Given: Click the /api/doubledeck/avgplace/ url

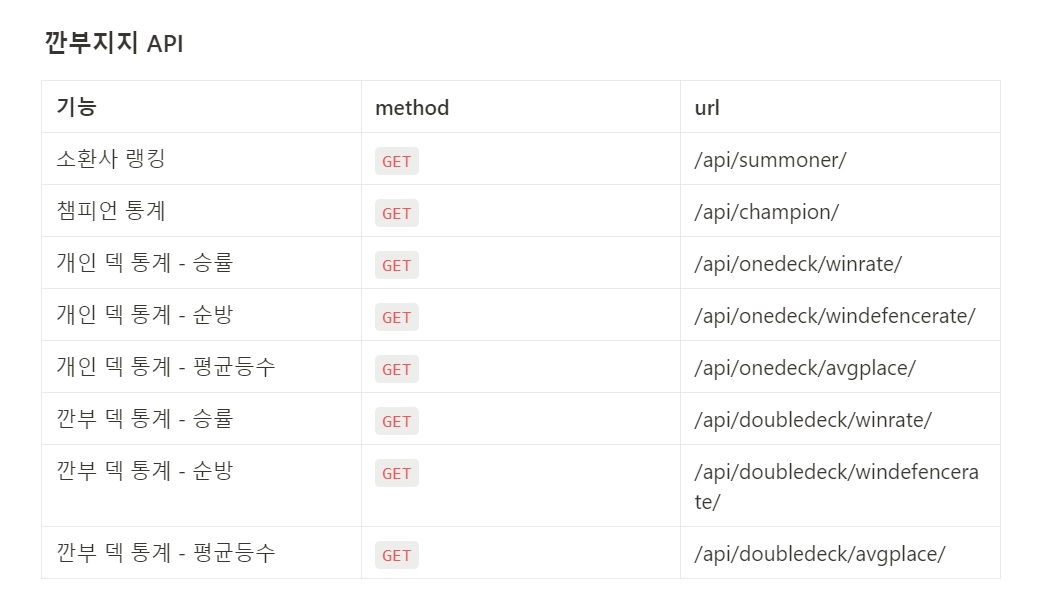Looking at the screenshot, I should click(x=820, y=554).
